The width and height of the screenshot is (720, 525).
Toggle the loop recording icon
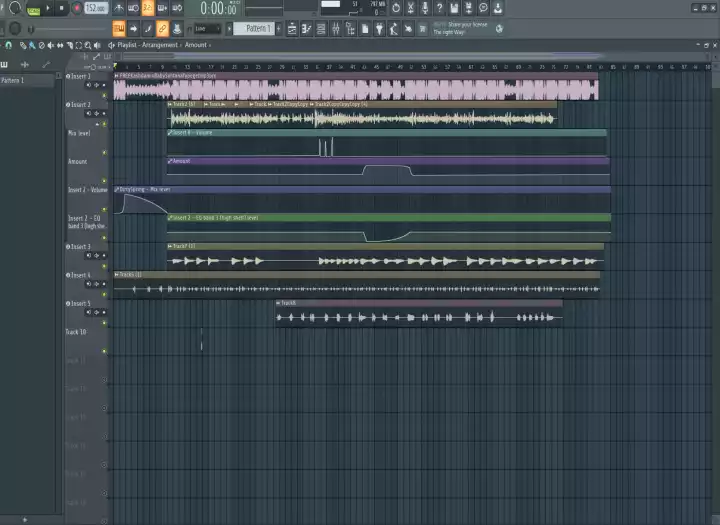pyautogui.click(x=177, y=8)
